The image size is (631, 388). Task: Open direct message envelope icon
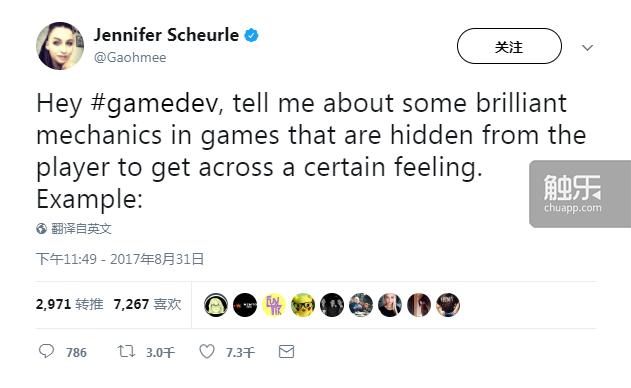[x=287, y=352]
